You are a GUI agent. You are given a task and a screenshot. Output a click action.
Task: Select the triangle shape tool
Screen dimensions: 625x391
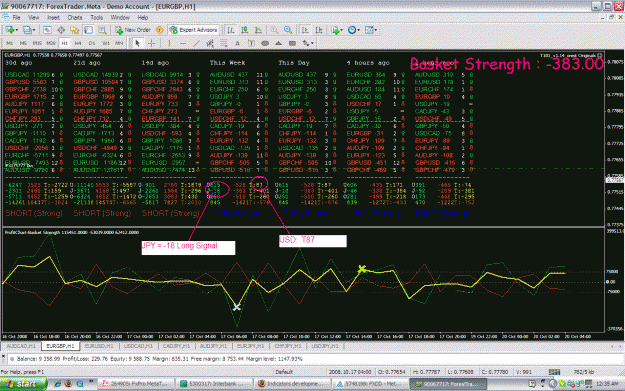279,43
